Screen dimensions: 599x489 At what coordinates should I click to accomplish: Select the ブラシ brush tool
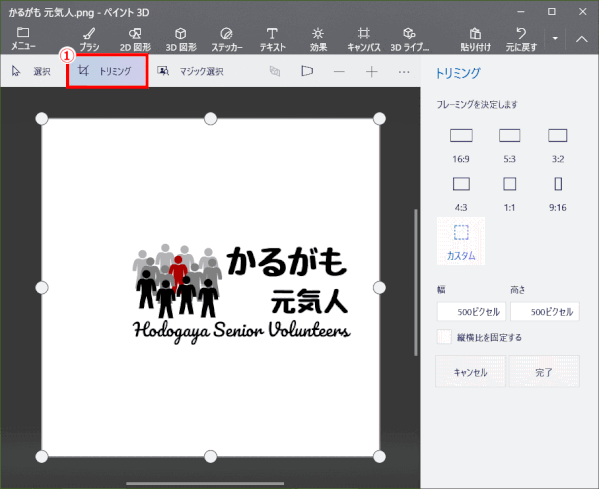pyautogui.click(x=89, y=39)
